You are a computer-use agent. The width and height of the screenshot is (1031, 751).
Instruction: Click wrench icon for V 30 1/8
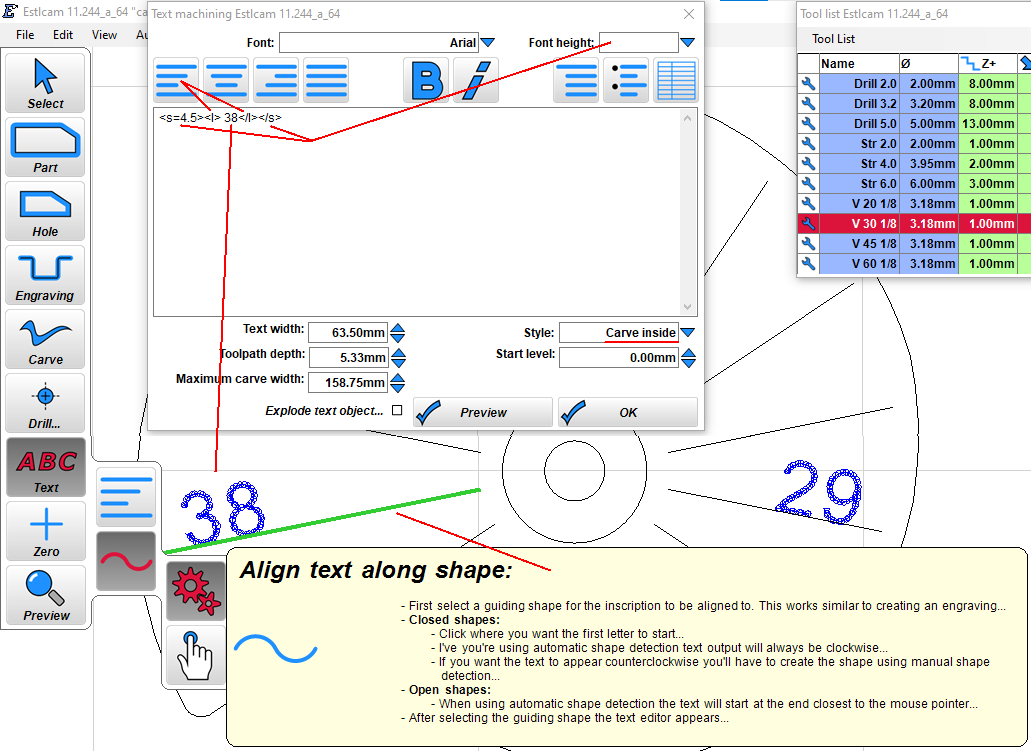[808, 224]
